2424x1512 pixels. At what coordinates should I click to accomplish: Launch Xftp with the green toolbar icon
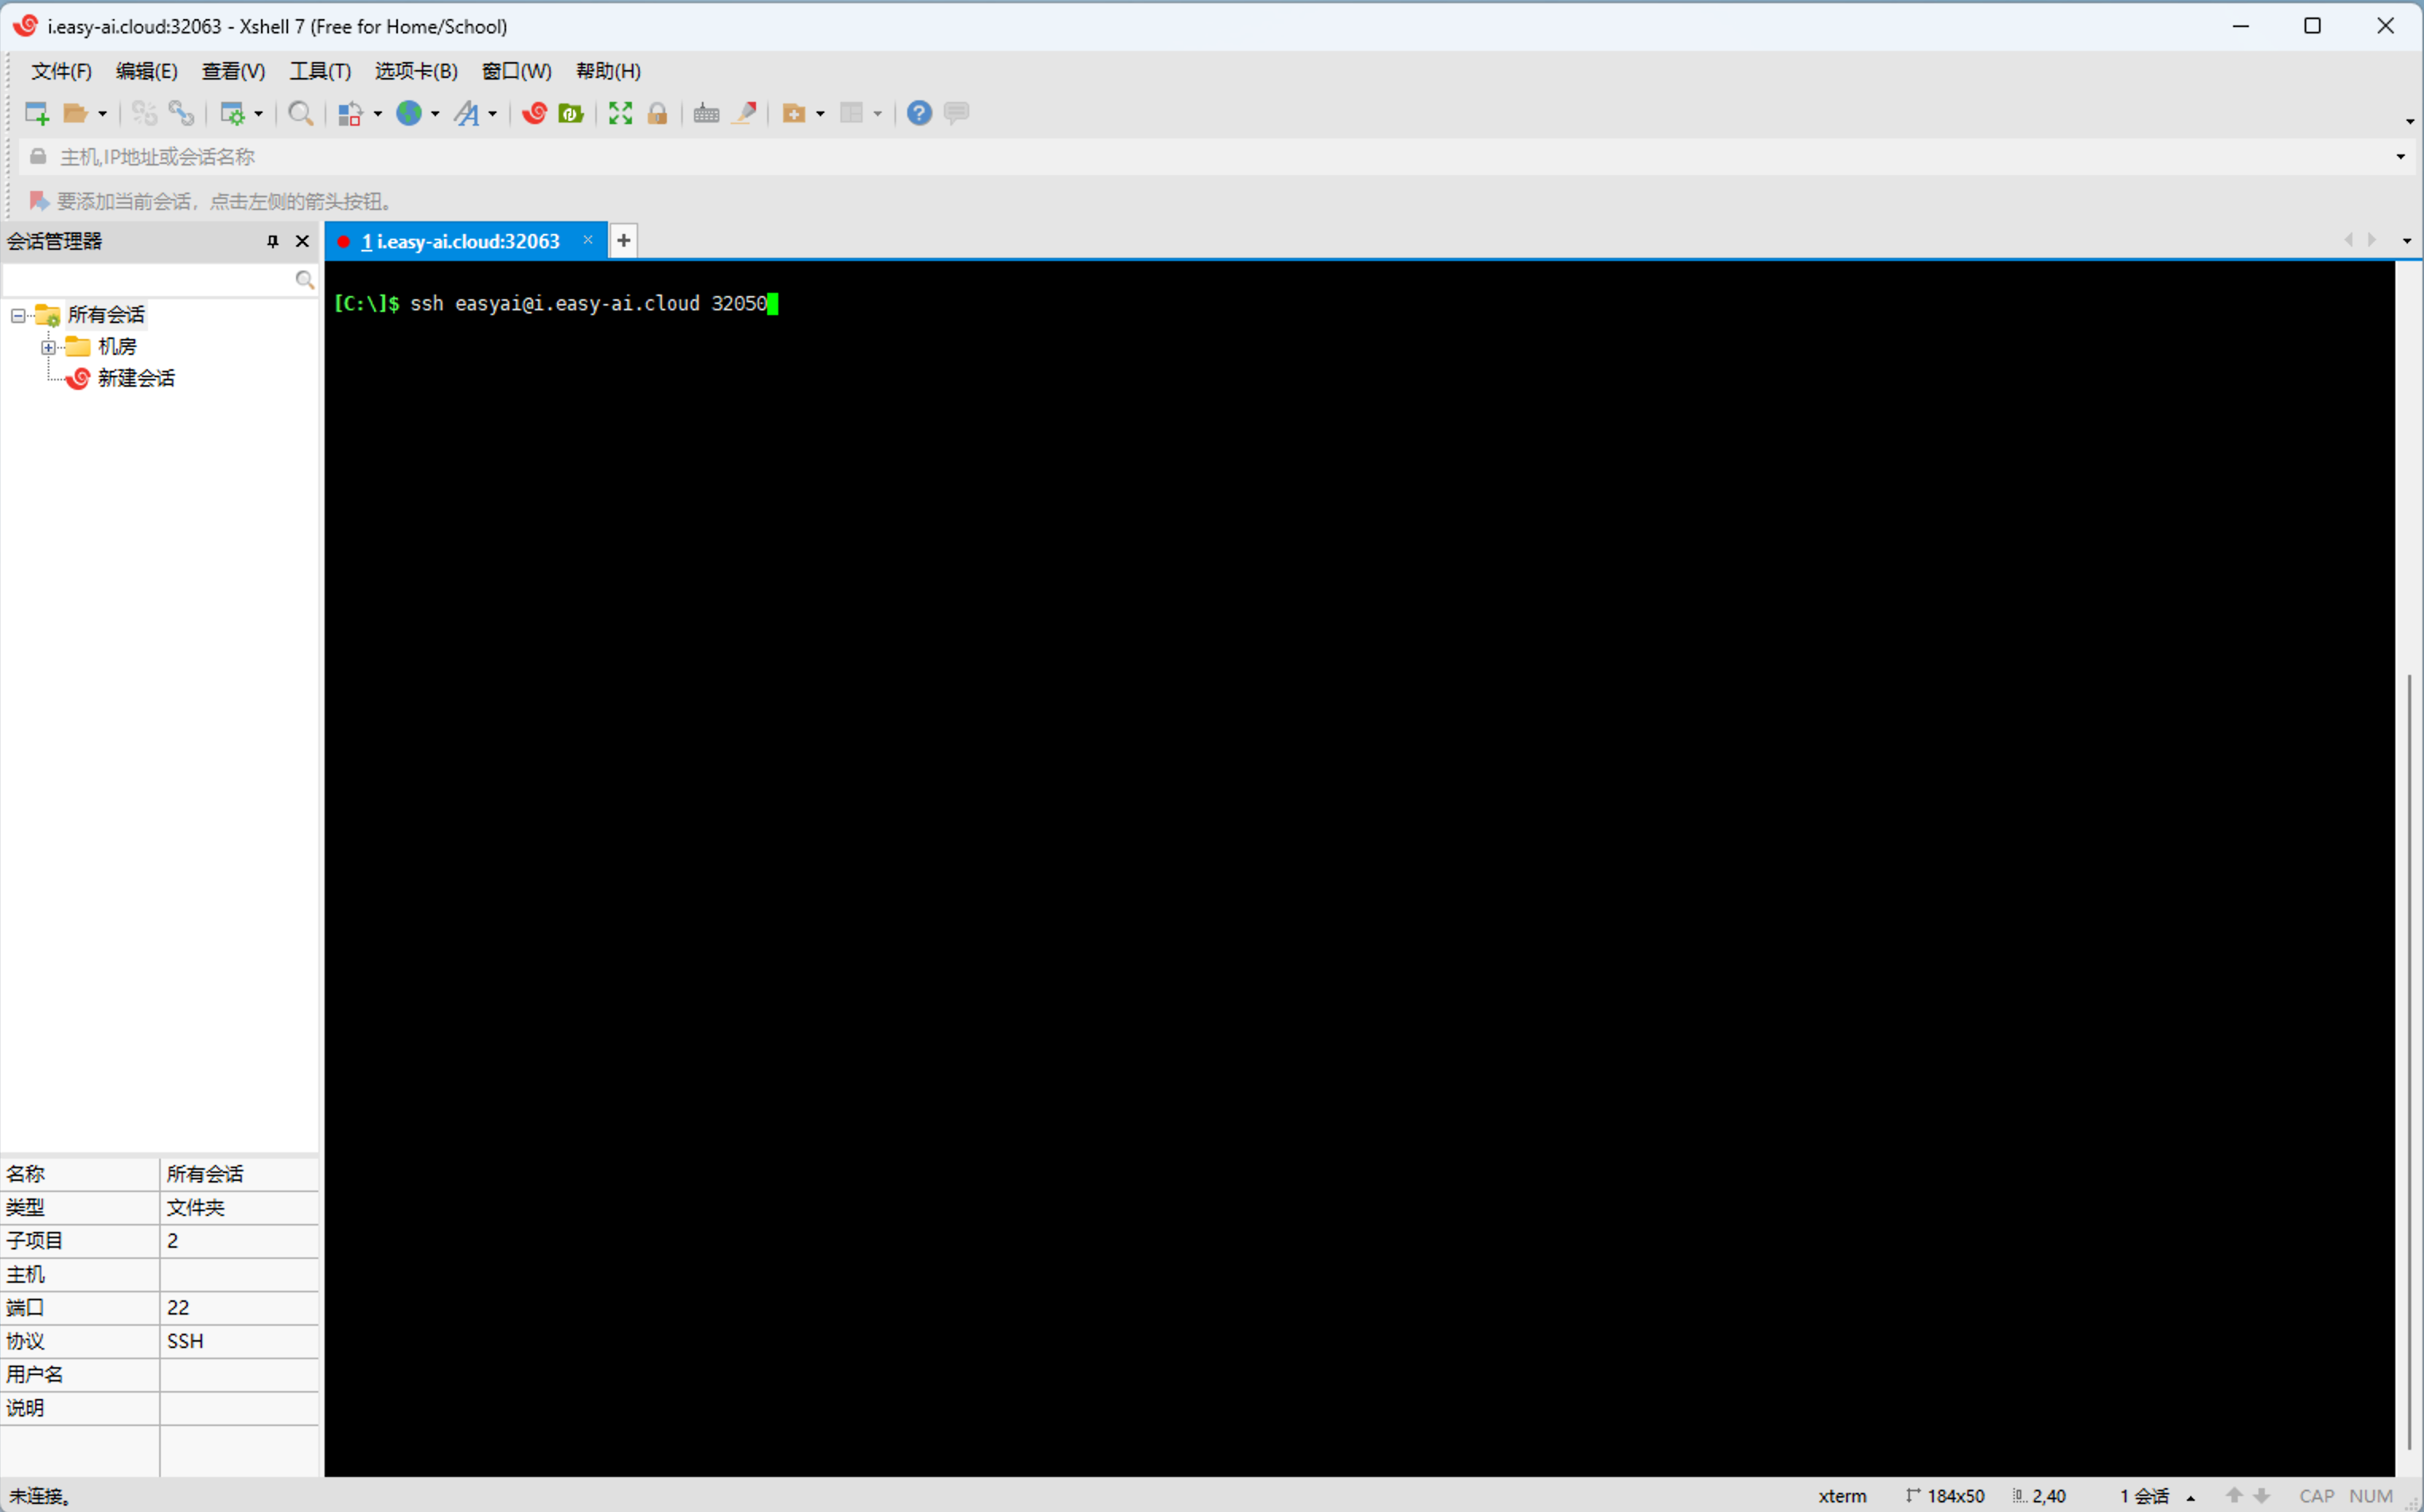tap(571, 113)
